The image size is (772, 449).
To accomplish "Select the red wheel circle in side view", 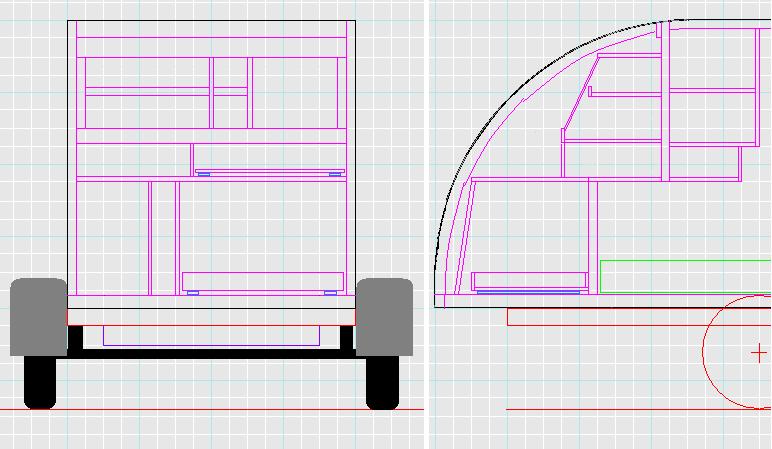I will point(737,352).
